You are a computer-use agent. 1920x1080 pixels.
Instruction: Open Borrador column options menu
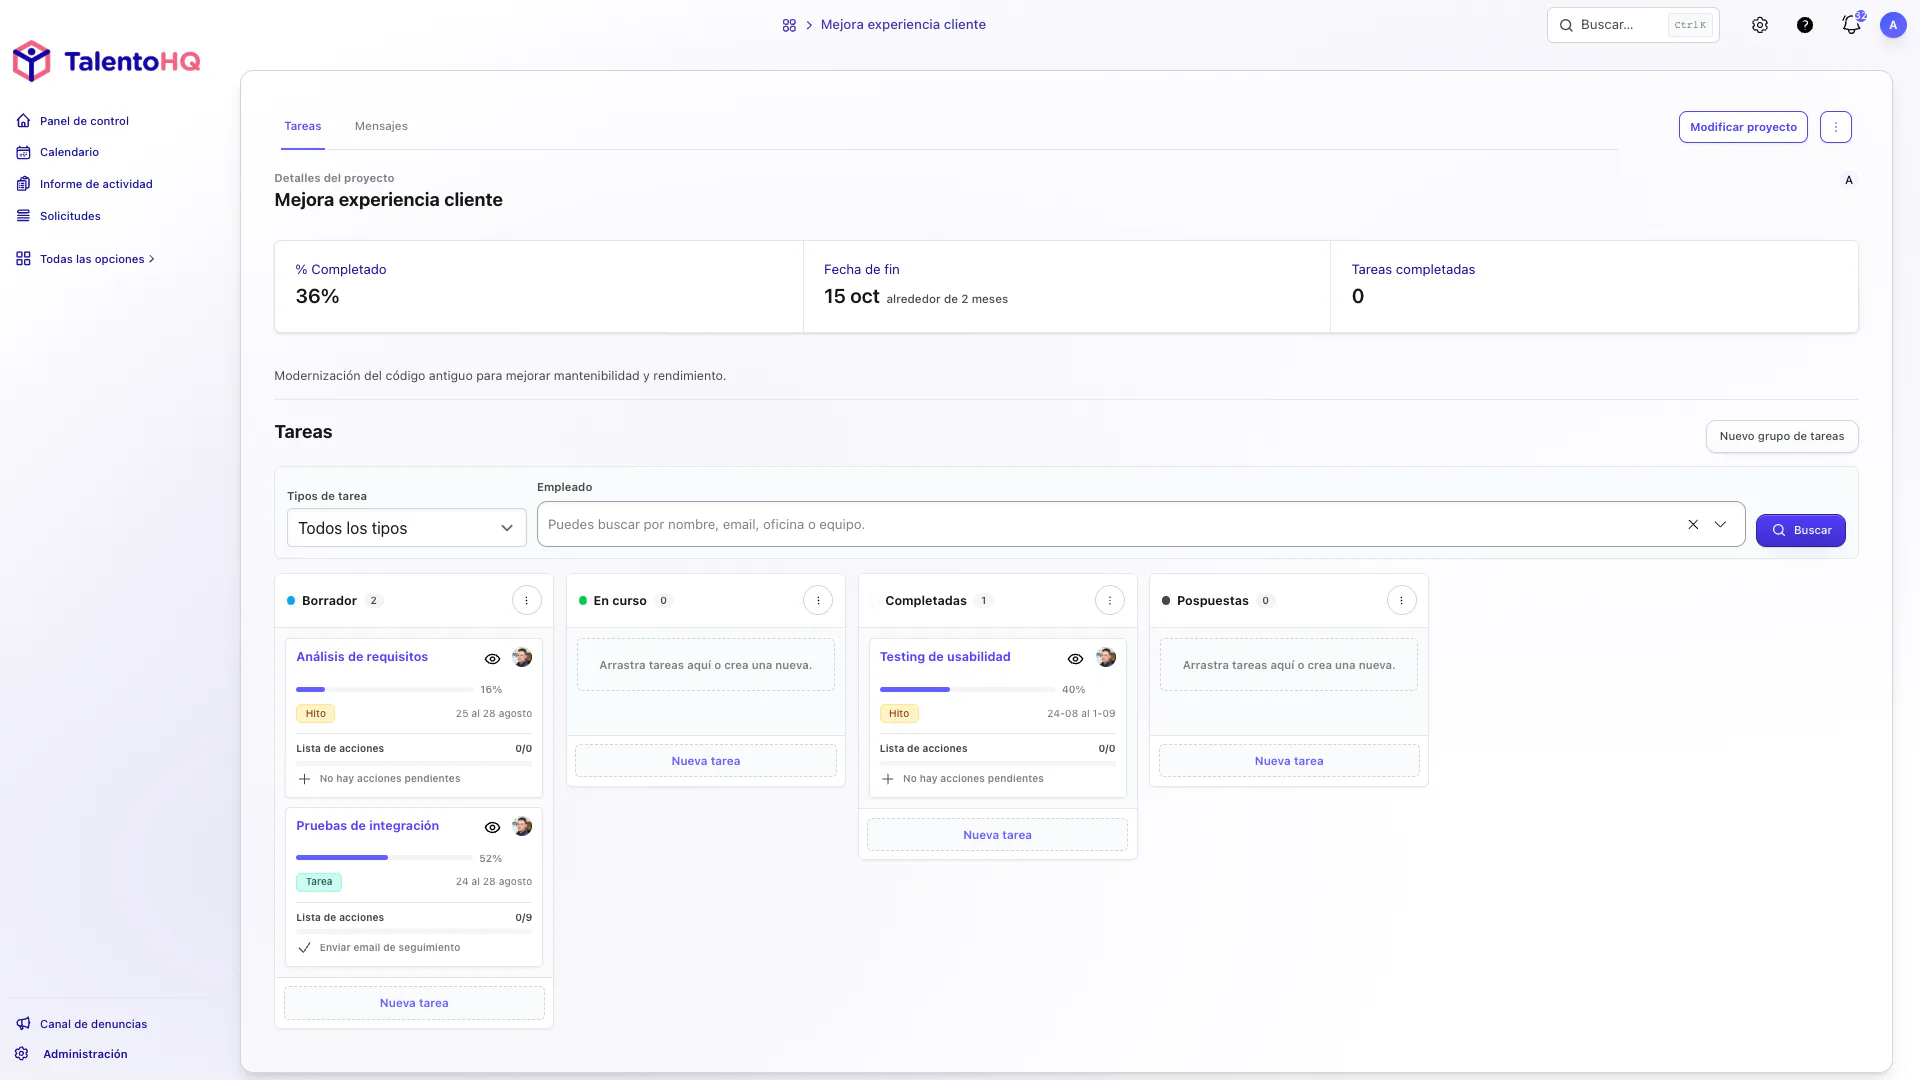pos(527,601)
